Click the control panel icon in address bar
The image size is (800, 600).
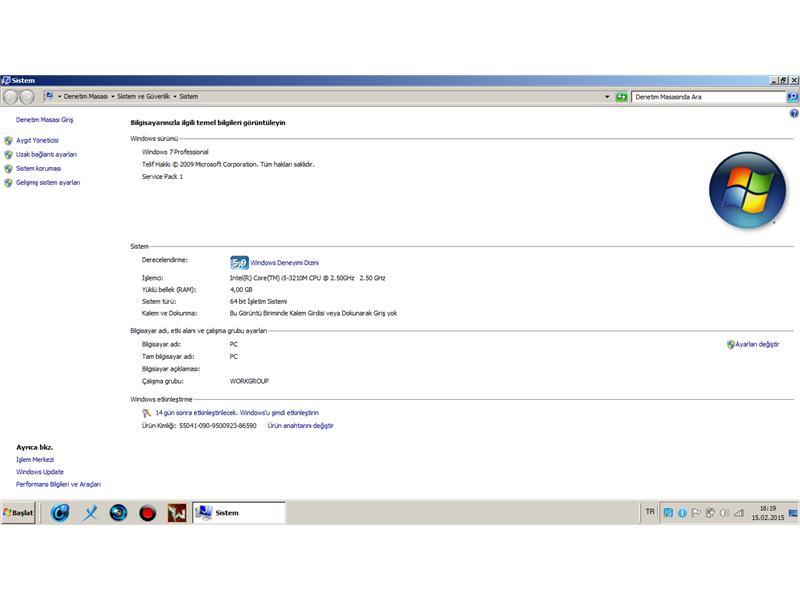pyautogui.click(x=49, y=96)
